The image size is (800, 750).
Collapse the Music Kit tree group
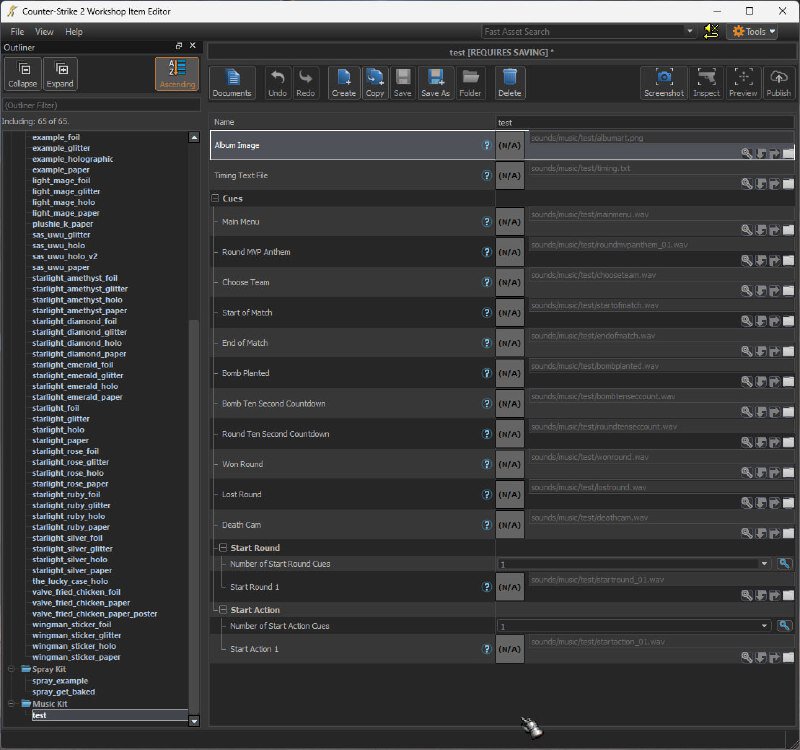pyautogui.click(x=12, y=704)
